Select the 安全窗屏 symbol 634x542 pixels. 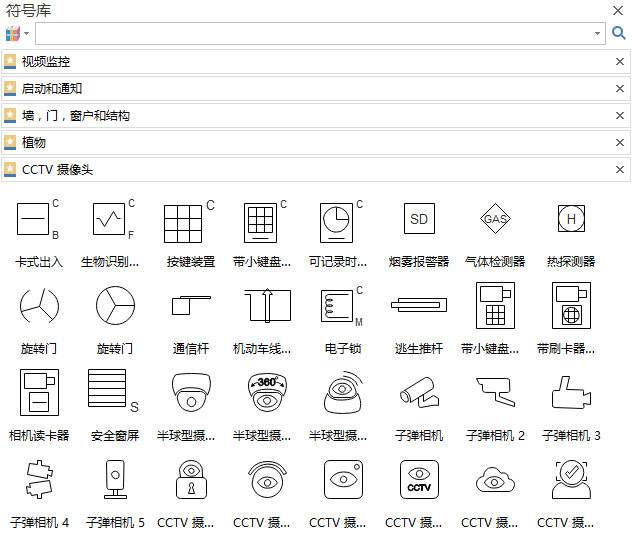(113, 390)
